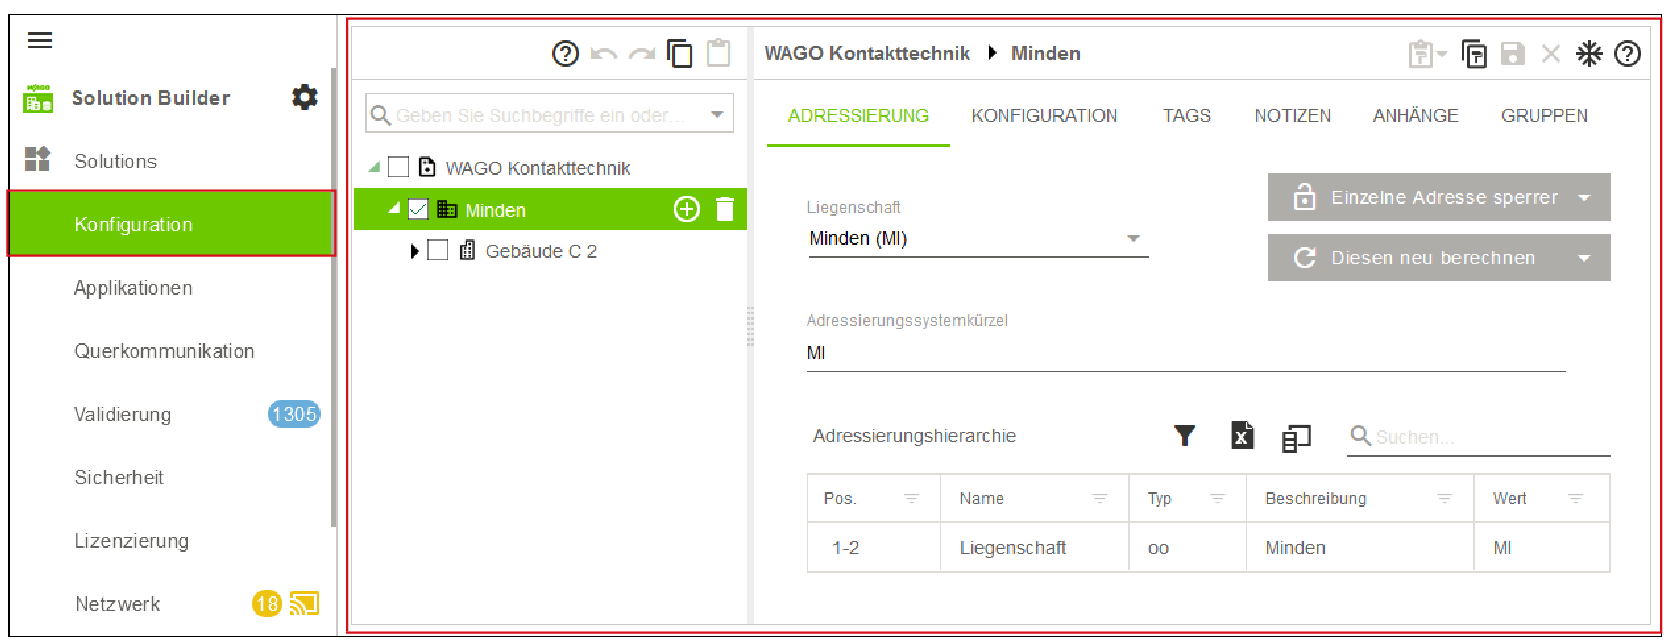Viewport: 1670px width, 644px height.
Task: Open Solution Builder settings gear
Action: pyautogui.click(x=304, y=97)
